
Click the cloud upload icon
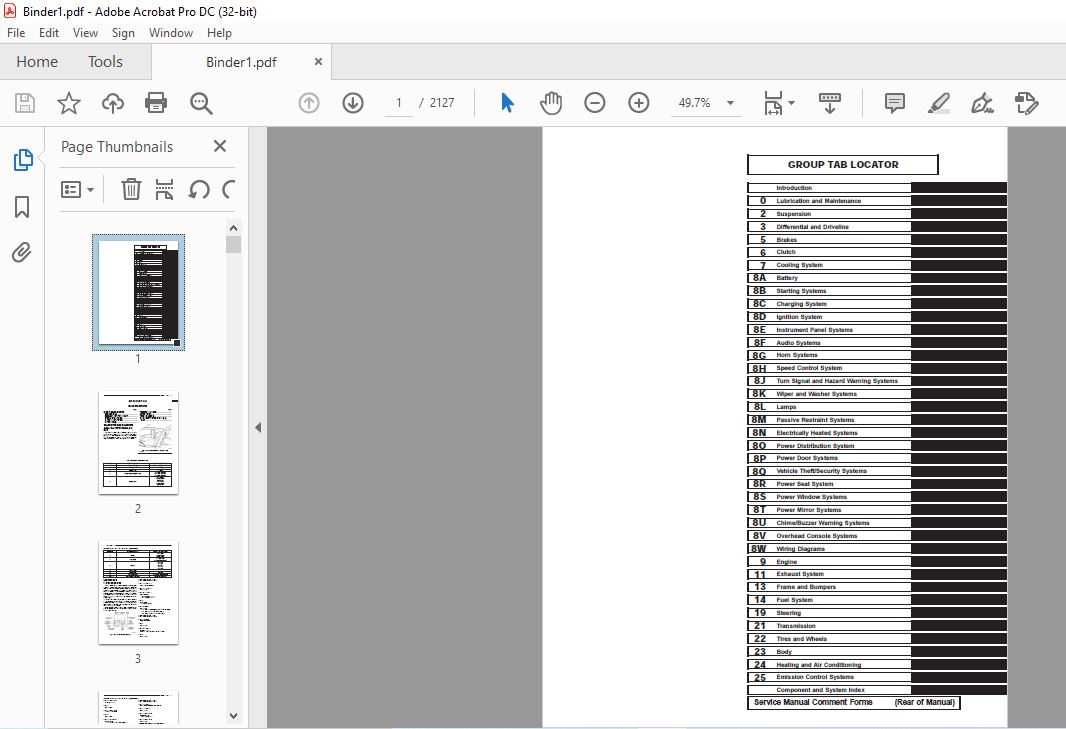[x=113, y=103]
